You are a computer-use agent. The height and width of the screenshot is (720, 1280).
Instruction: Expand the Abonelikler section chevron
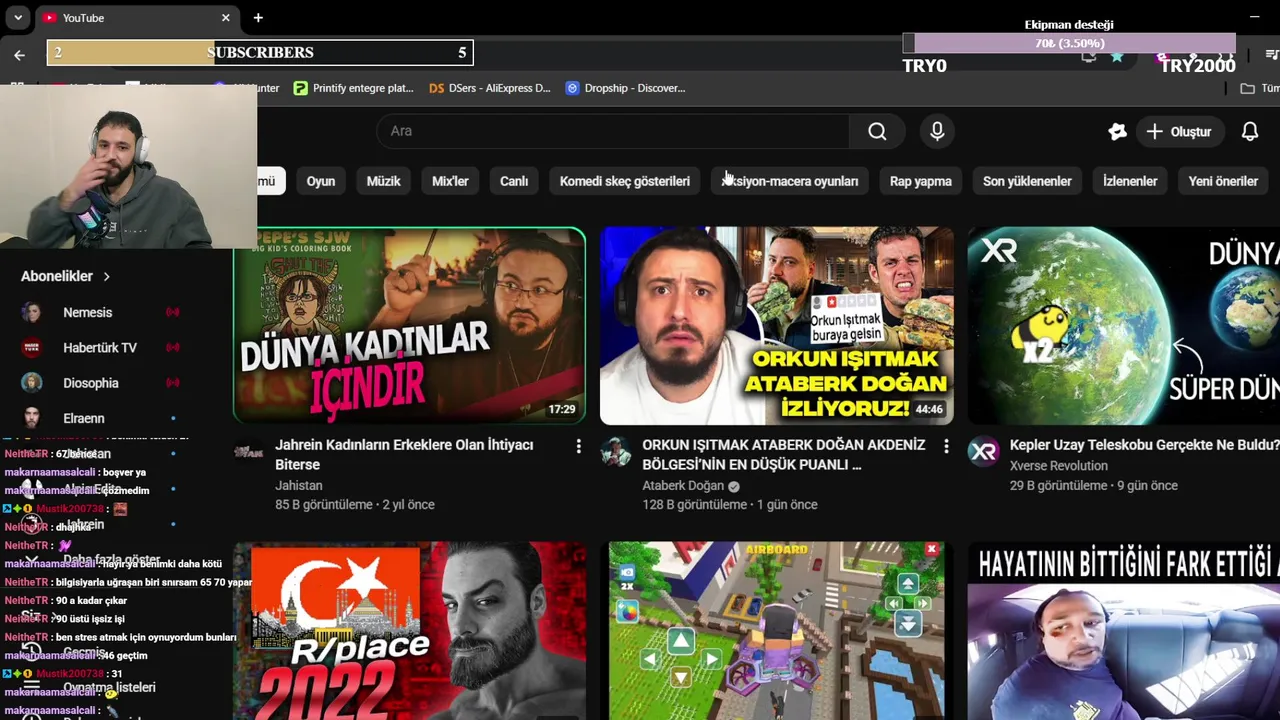106,276
